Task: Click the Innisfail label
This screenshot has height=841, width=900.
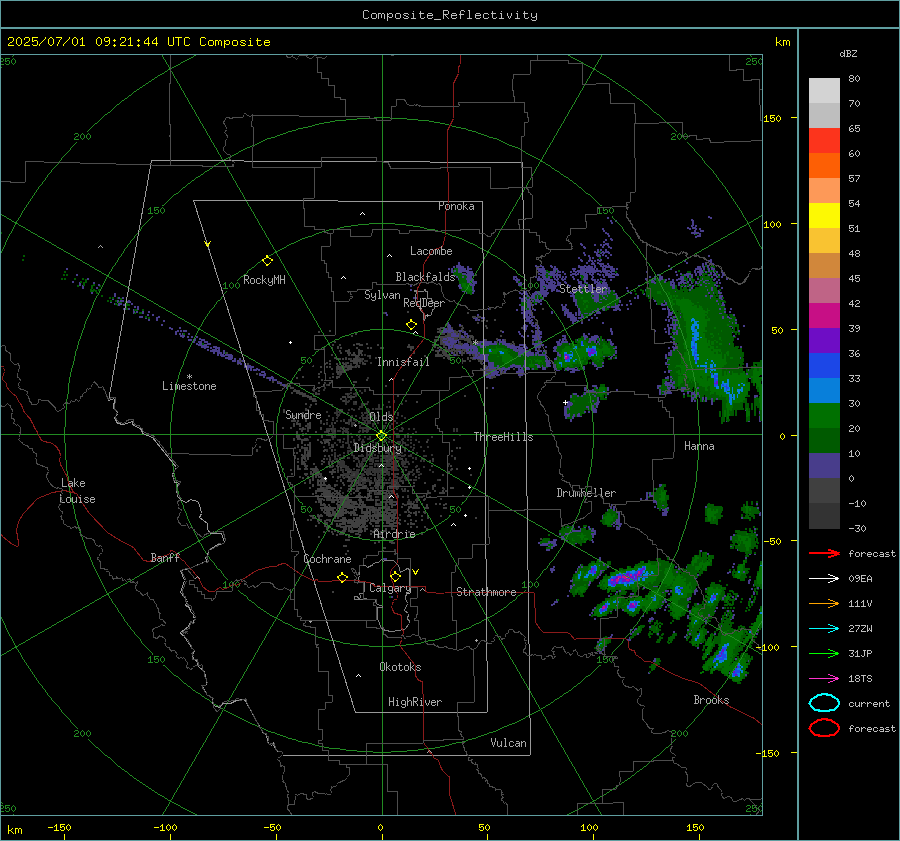Action: (403, 362)
